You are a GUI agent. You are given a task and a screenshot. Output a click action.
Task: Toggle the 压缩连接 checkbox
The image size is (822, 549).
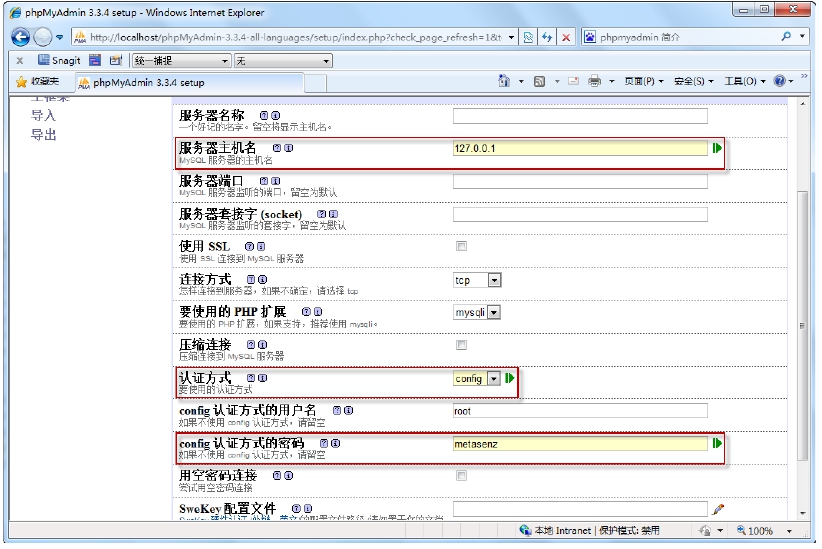pyautogui.click(x=461, y=345)
